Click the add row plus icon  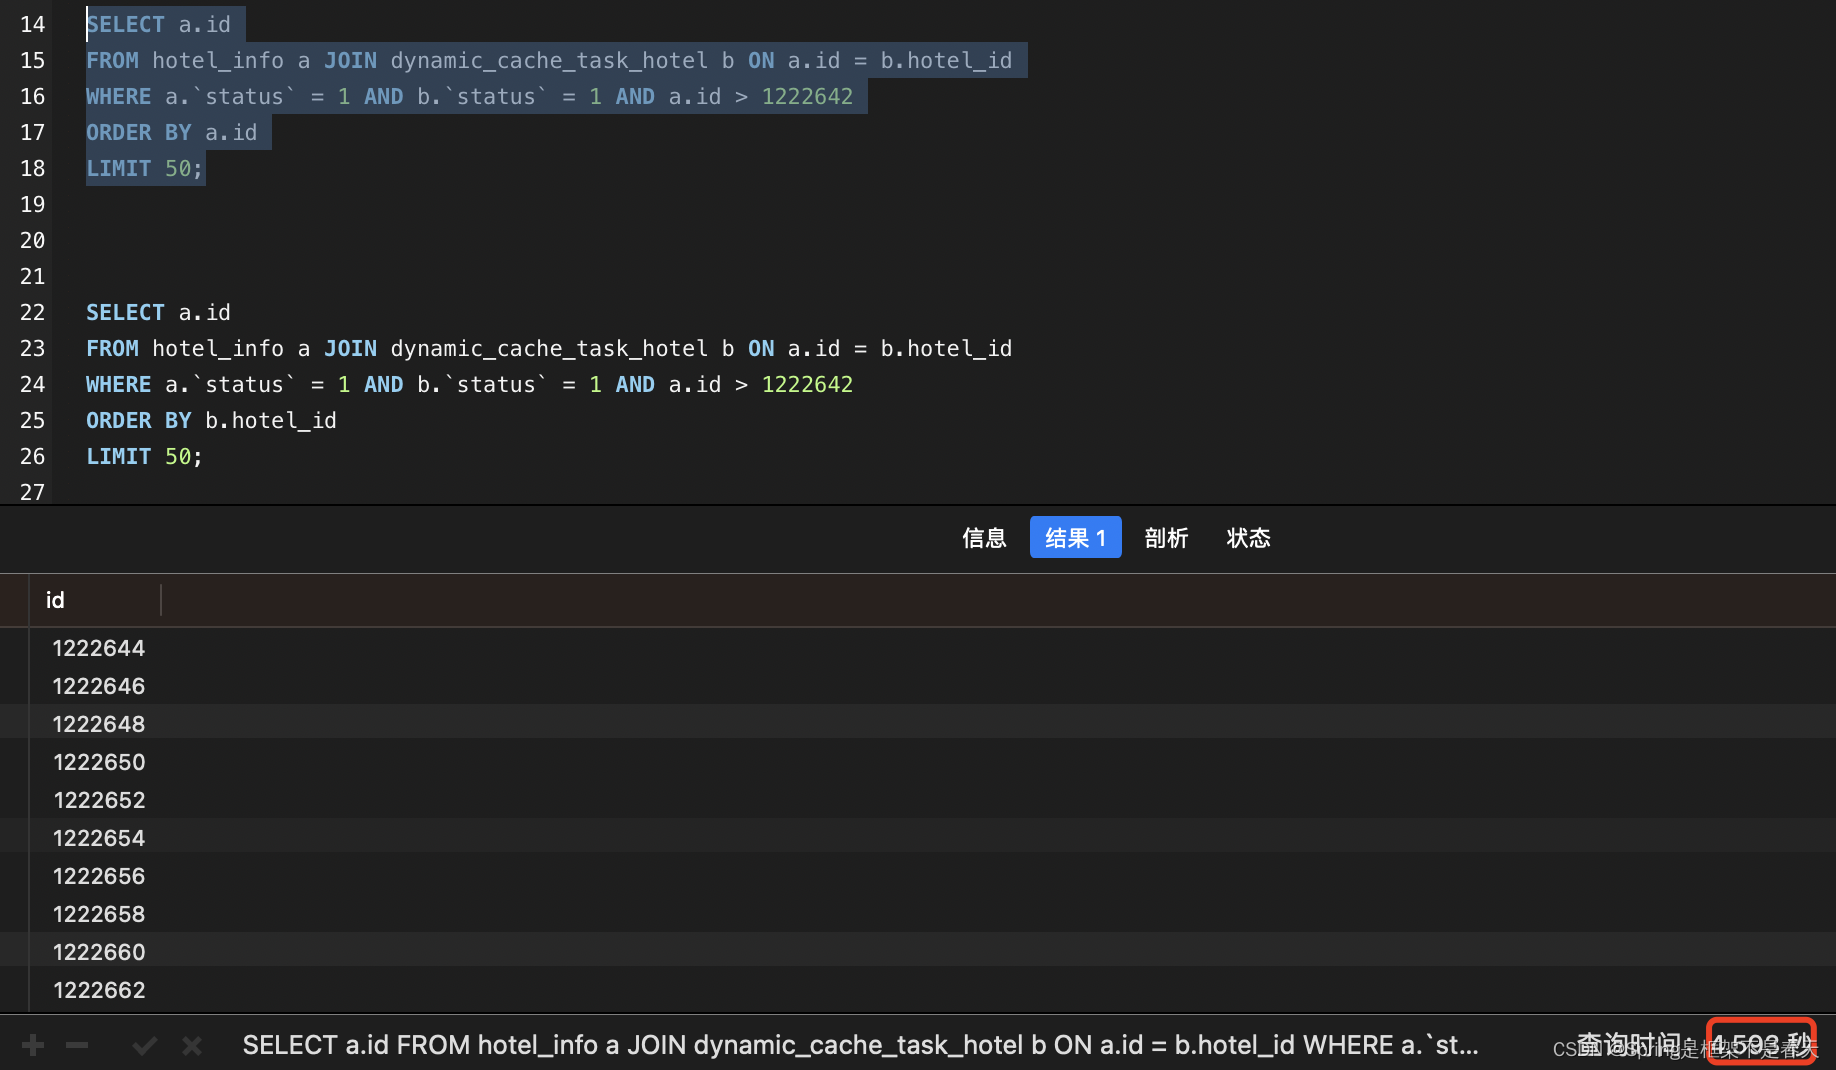[33, 1046]
